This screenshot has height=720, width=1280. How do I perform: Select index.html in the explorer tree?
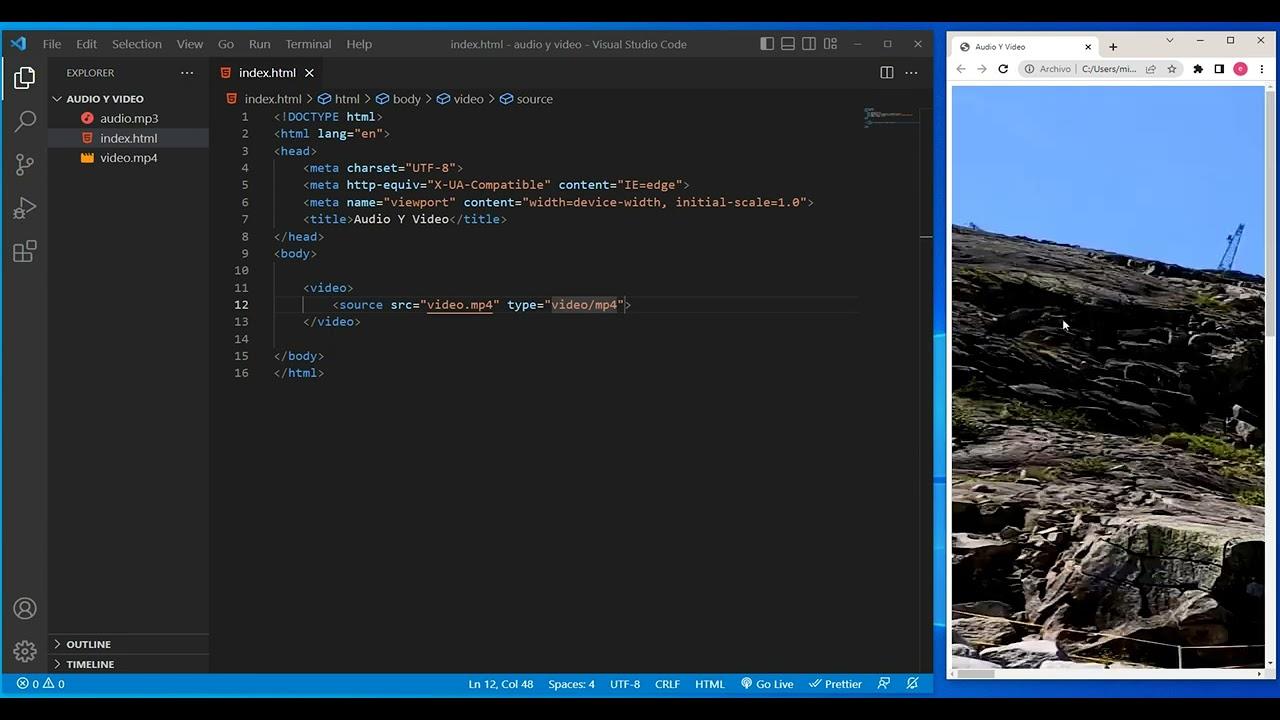(x=128, y=138)
